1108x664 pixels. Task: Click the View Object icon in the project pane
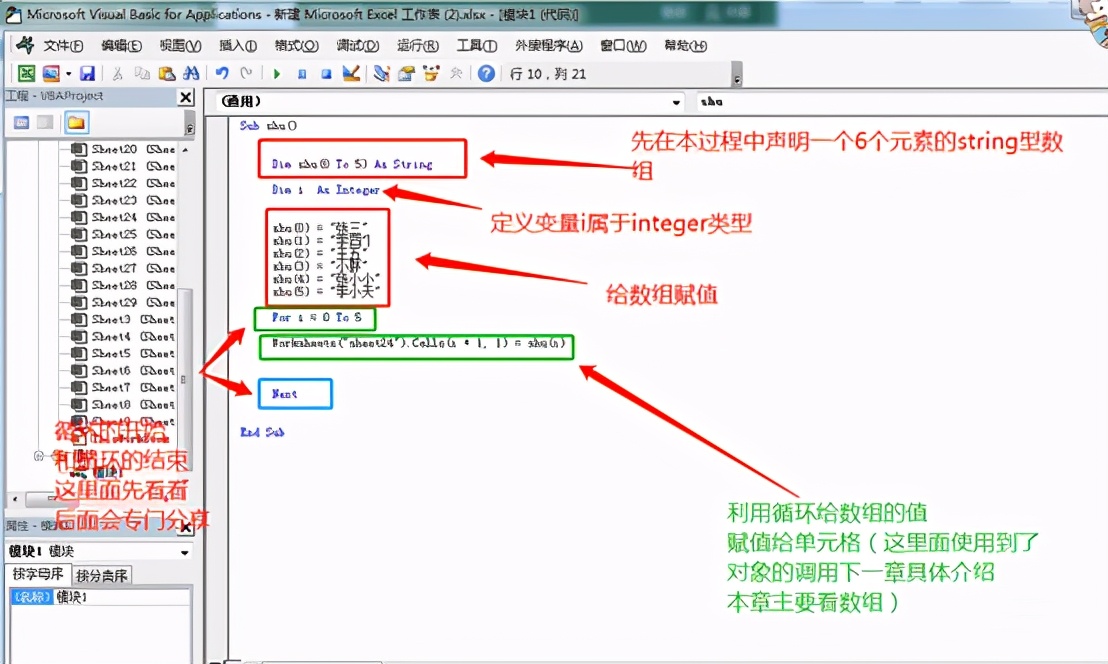[x=45, y=123]
